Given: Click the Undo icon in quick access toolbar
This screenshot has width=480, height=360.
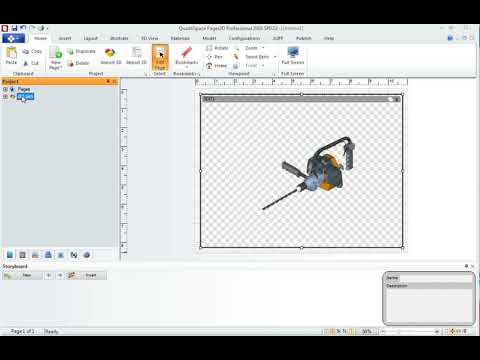Looking at the screenshot, I should coord(23,28).
